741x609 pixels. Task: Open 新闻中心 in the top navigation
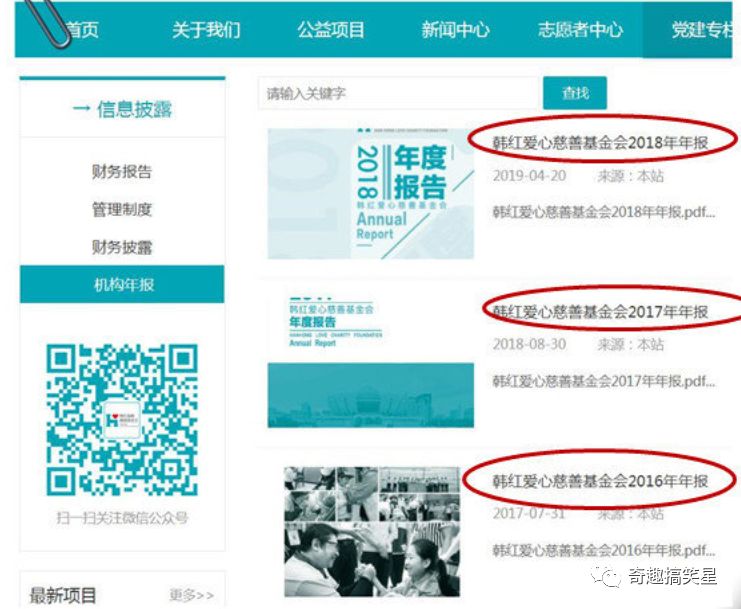click(456, 30)
